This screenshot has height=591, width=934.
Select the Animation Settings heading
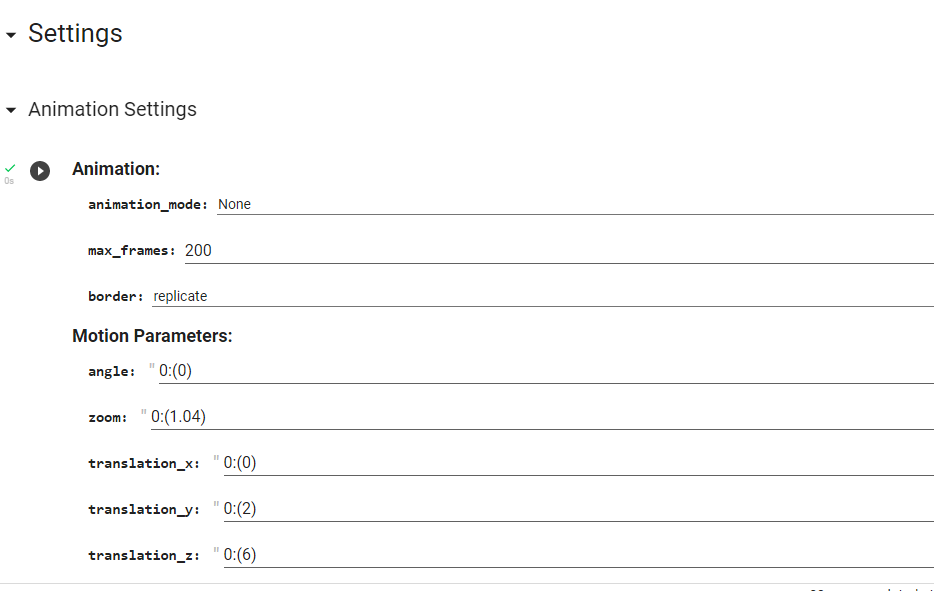(113, 110)
